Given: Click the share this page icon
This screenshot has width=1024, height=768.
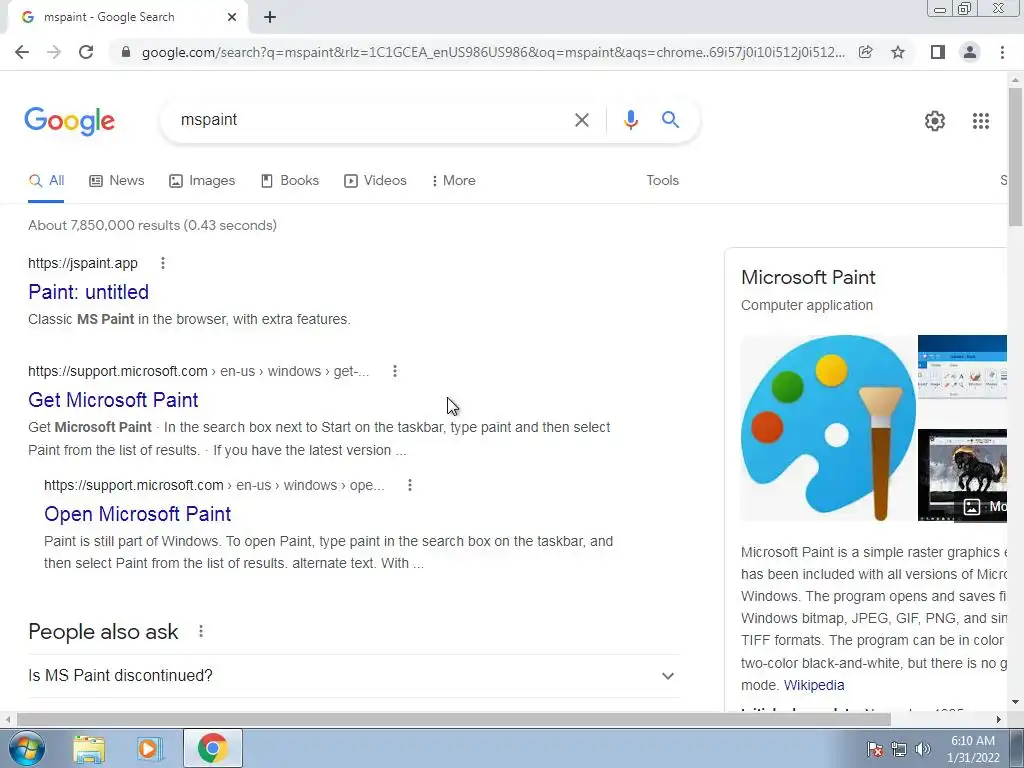Looking at the screenshot, I should [865, 52].
